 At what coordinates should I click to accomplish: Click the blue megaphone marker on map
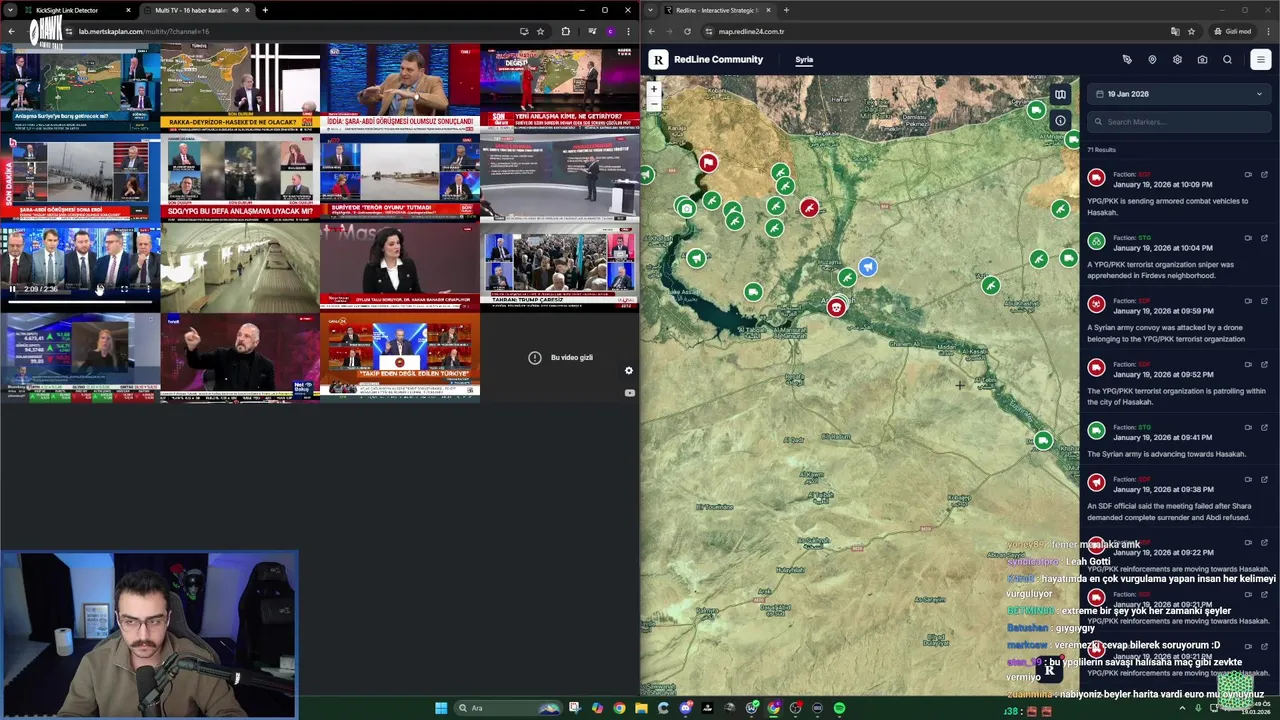[x=868, y=266]
